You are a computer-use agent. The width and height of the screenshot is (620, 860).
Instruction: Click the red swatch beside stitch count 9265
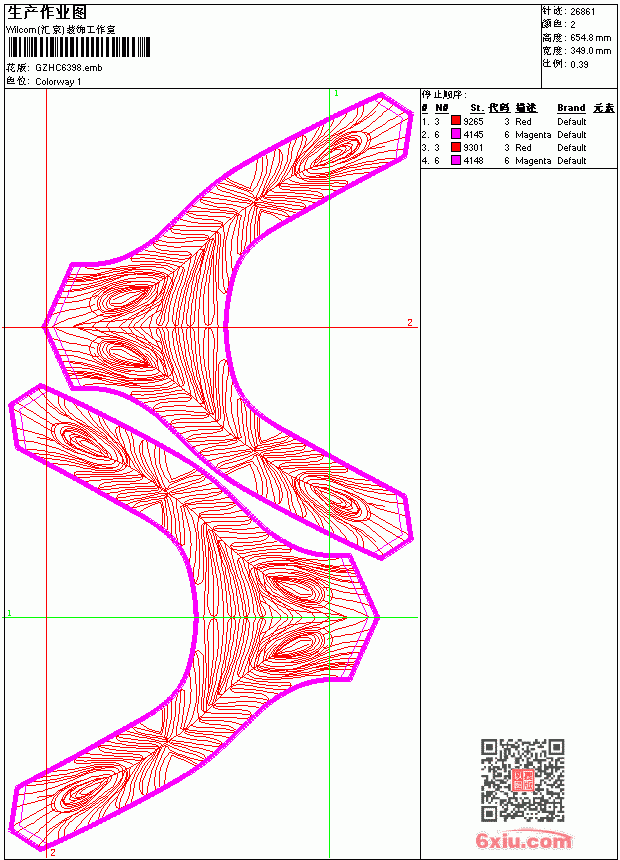455,121
